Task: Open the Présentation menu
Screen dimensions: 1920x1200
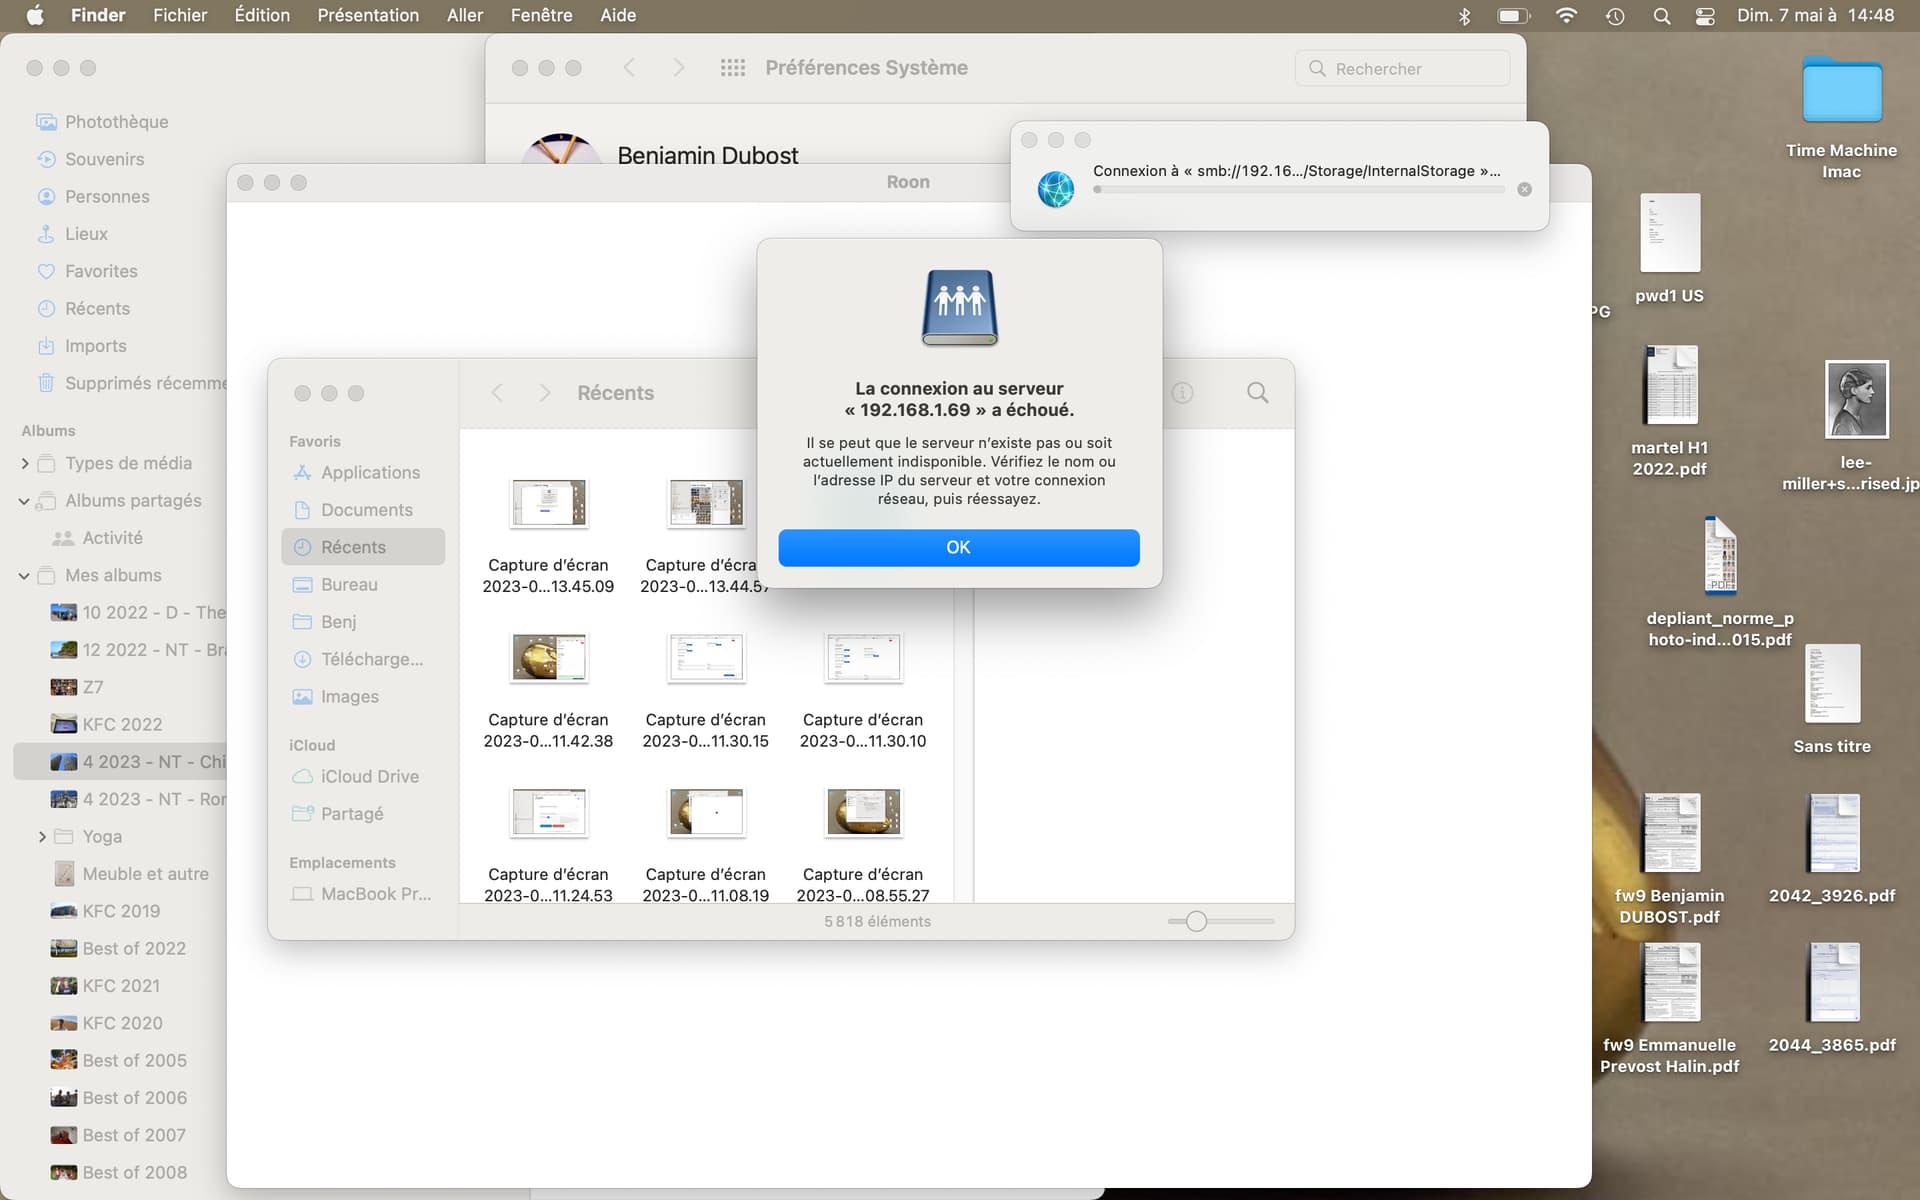Action: coord(367,16)
